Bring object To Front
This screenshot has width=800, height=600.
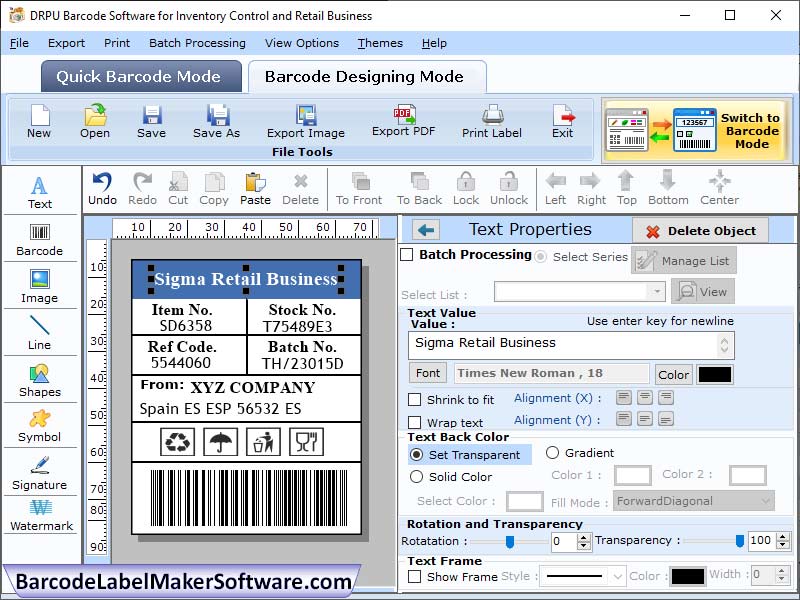(359, 189)
